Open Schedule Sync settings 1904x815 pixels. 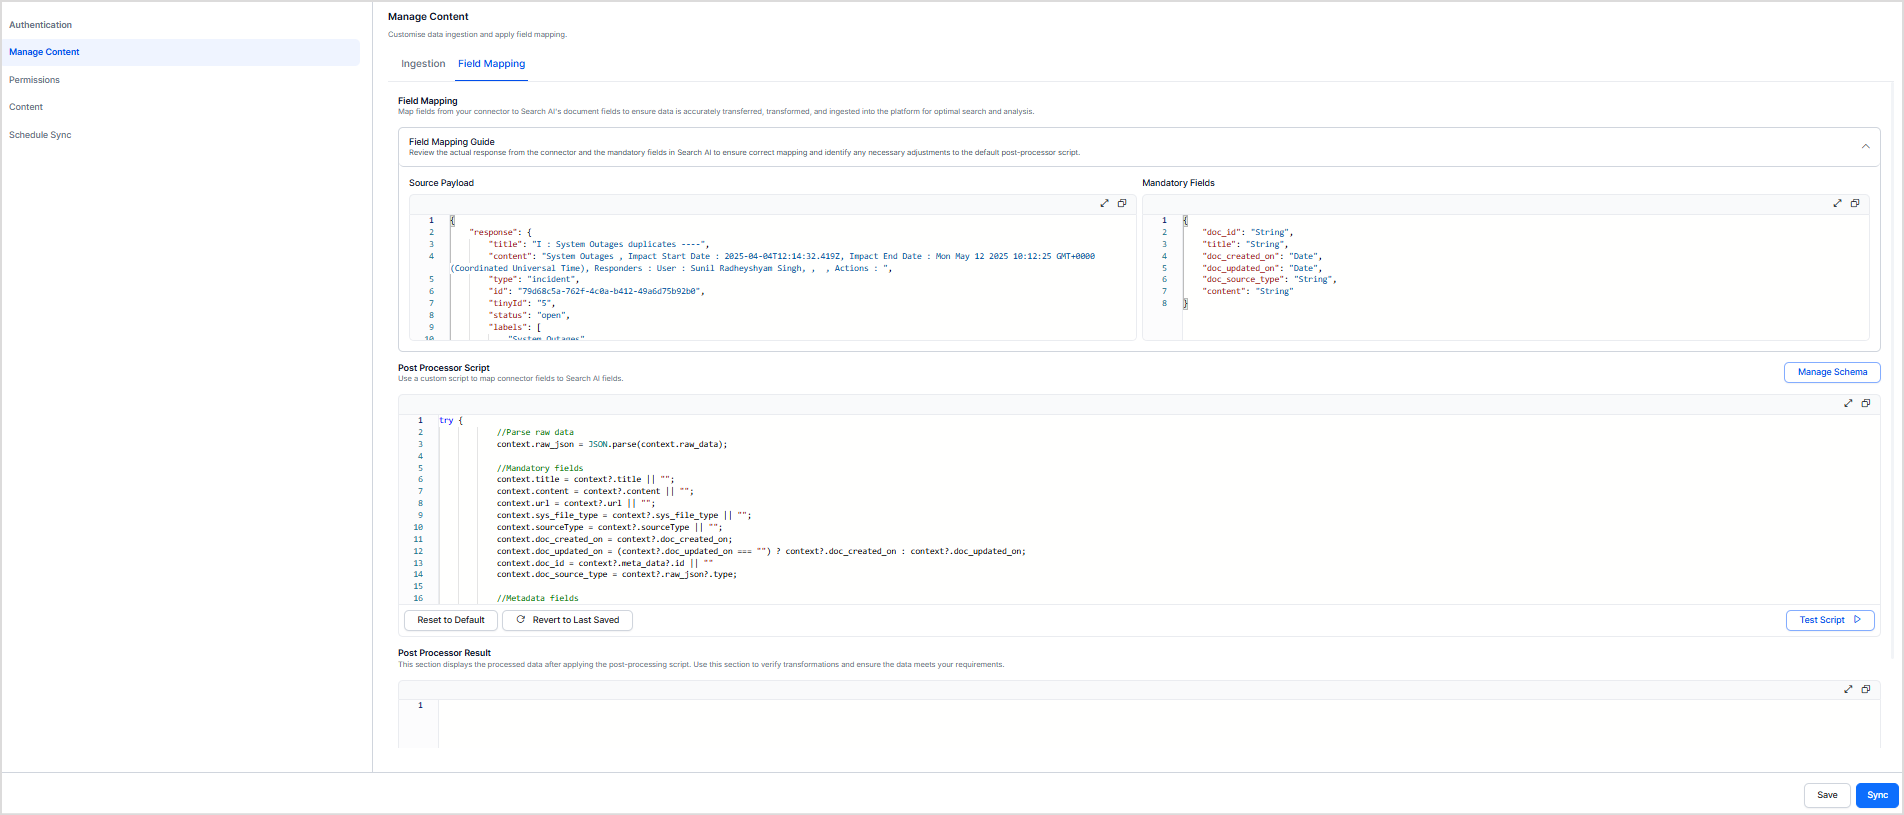(40, 135)
